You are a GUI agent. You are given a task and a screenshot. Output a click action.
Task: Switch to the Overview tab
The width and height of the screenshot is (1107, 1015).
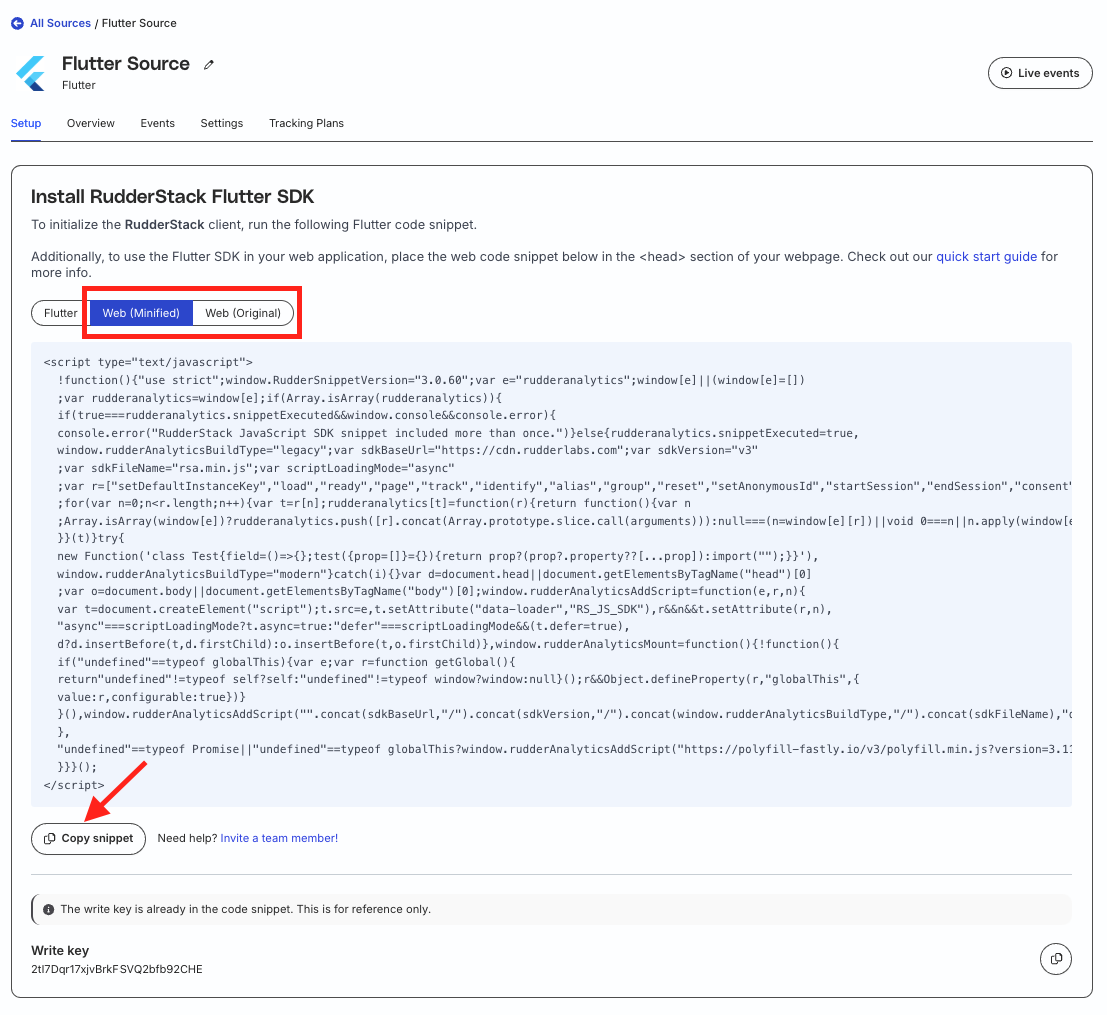tap(90, 123)
